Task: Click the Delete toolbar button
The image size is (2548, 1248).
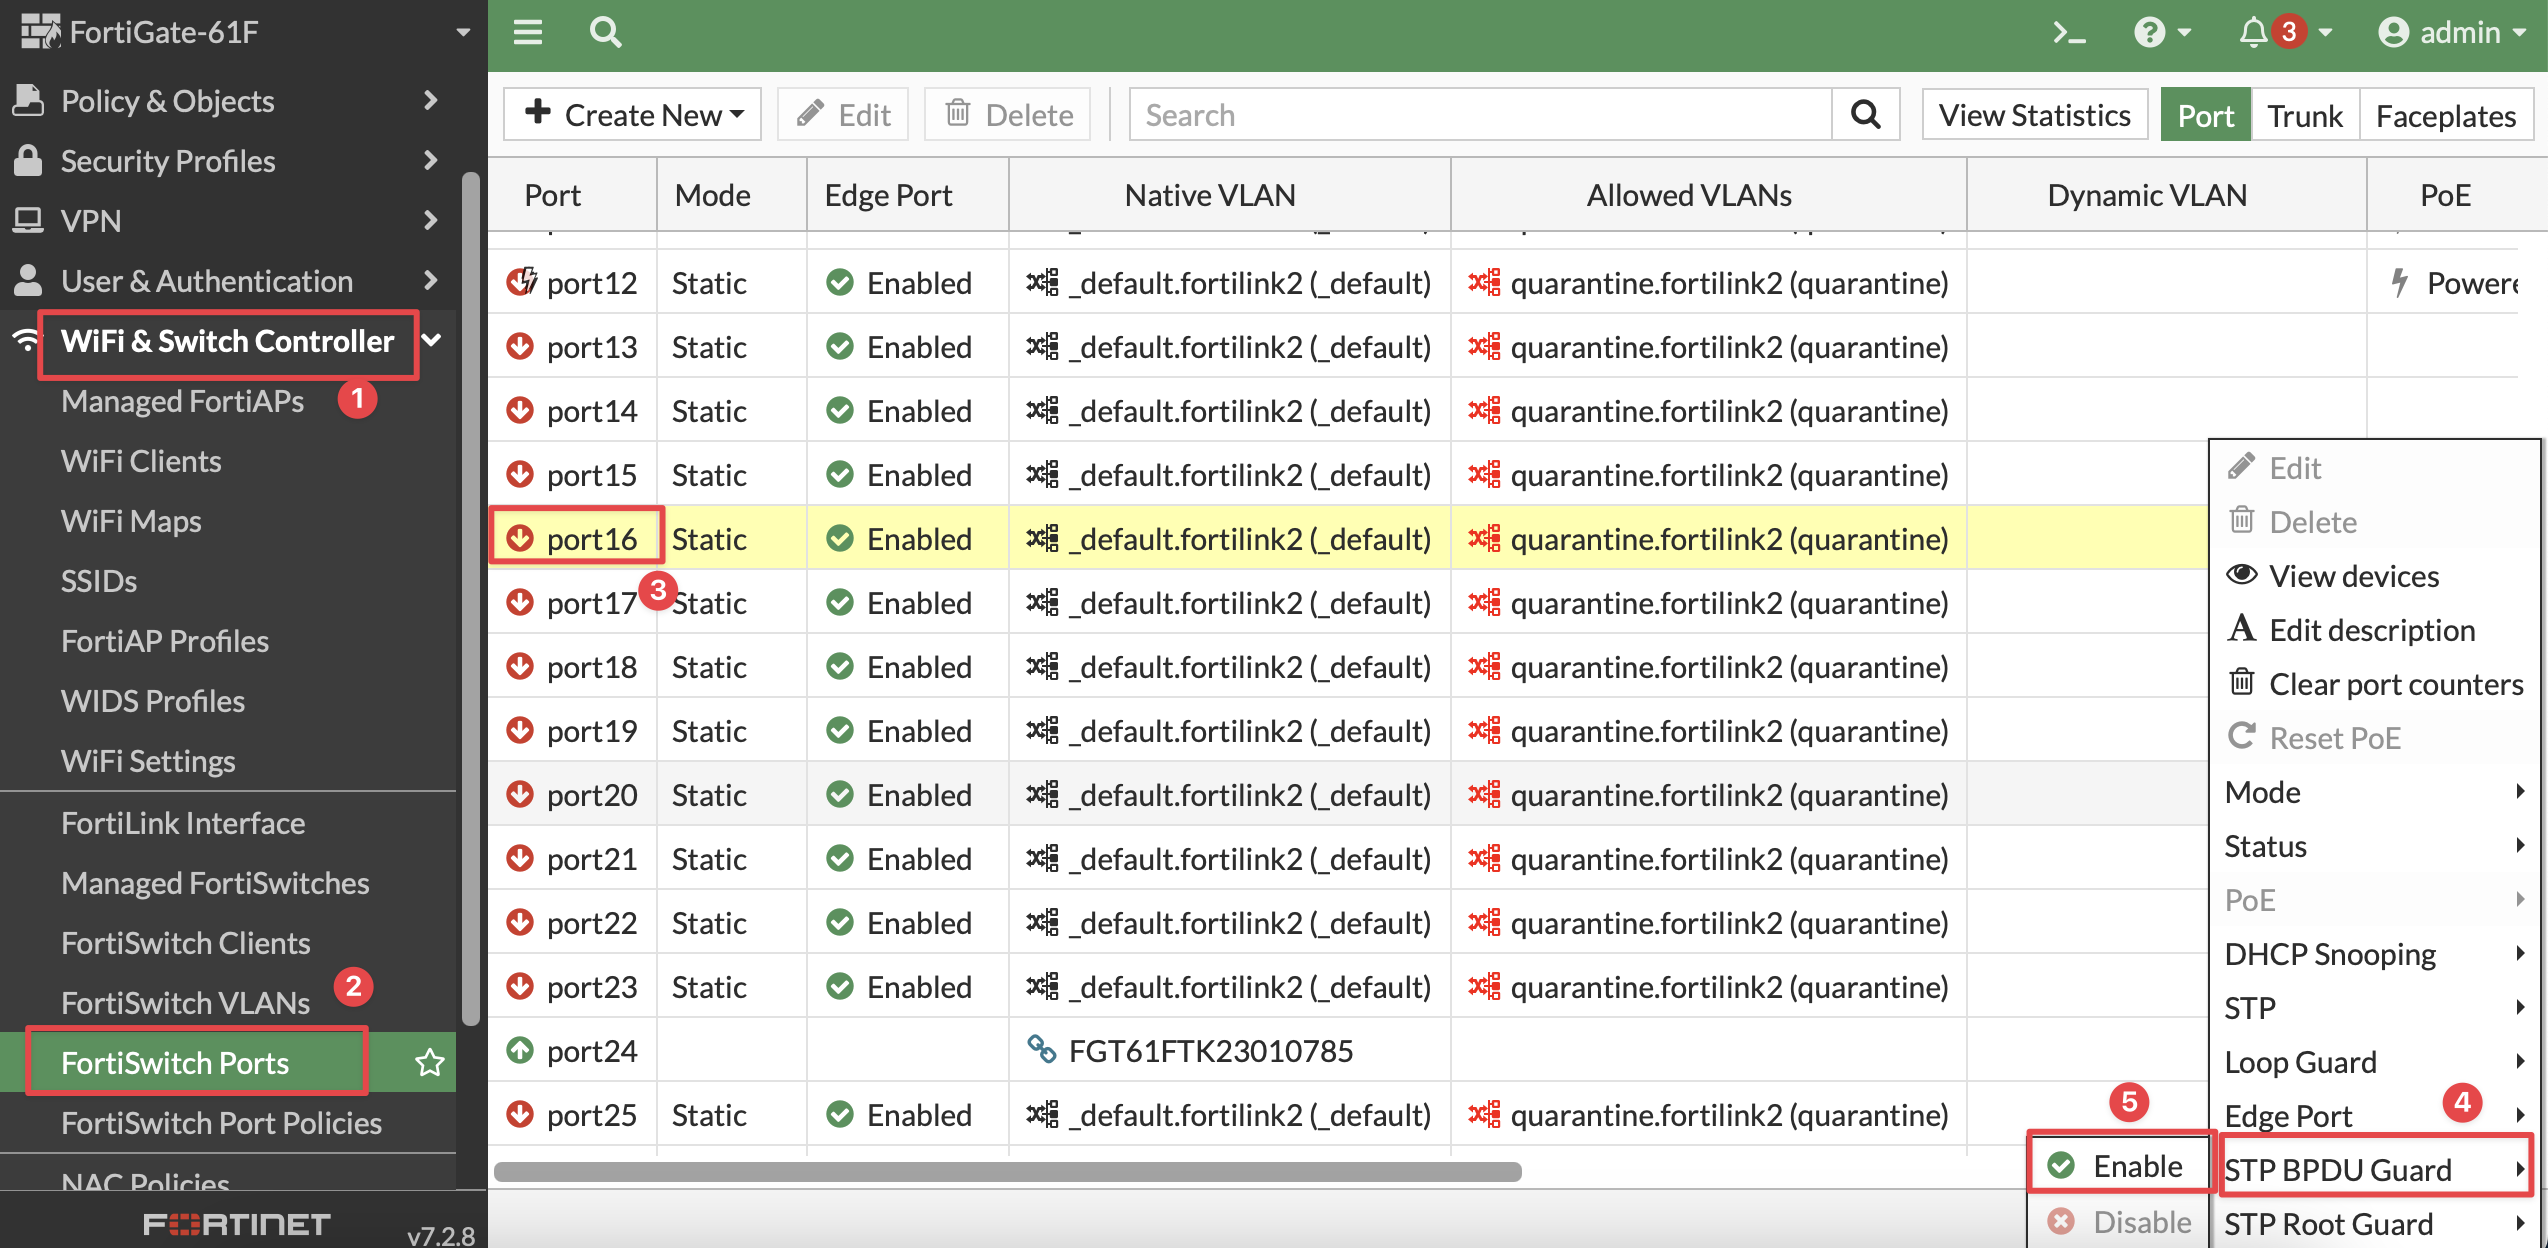Action: click(1008, 115)
